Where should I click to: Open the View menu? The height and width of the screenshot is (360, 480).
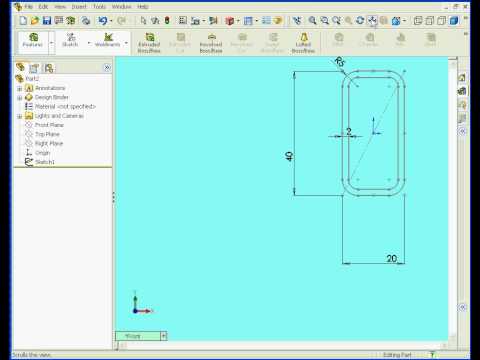(60, 7)
